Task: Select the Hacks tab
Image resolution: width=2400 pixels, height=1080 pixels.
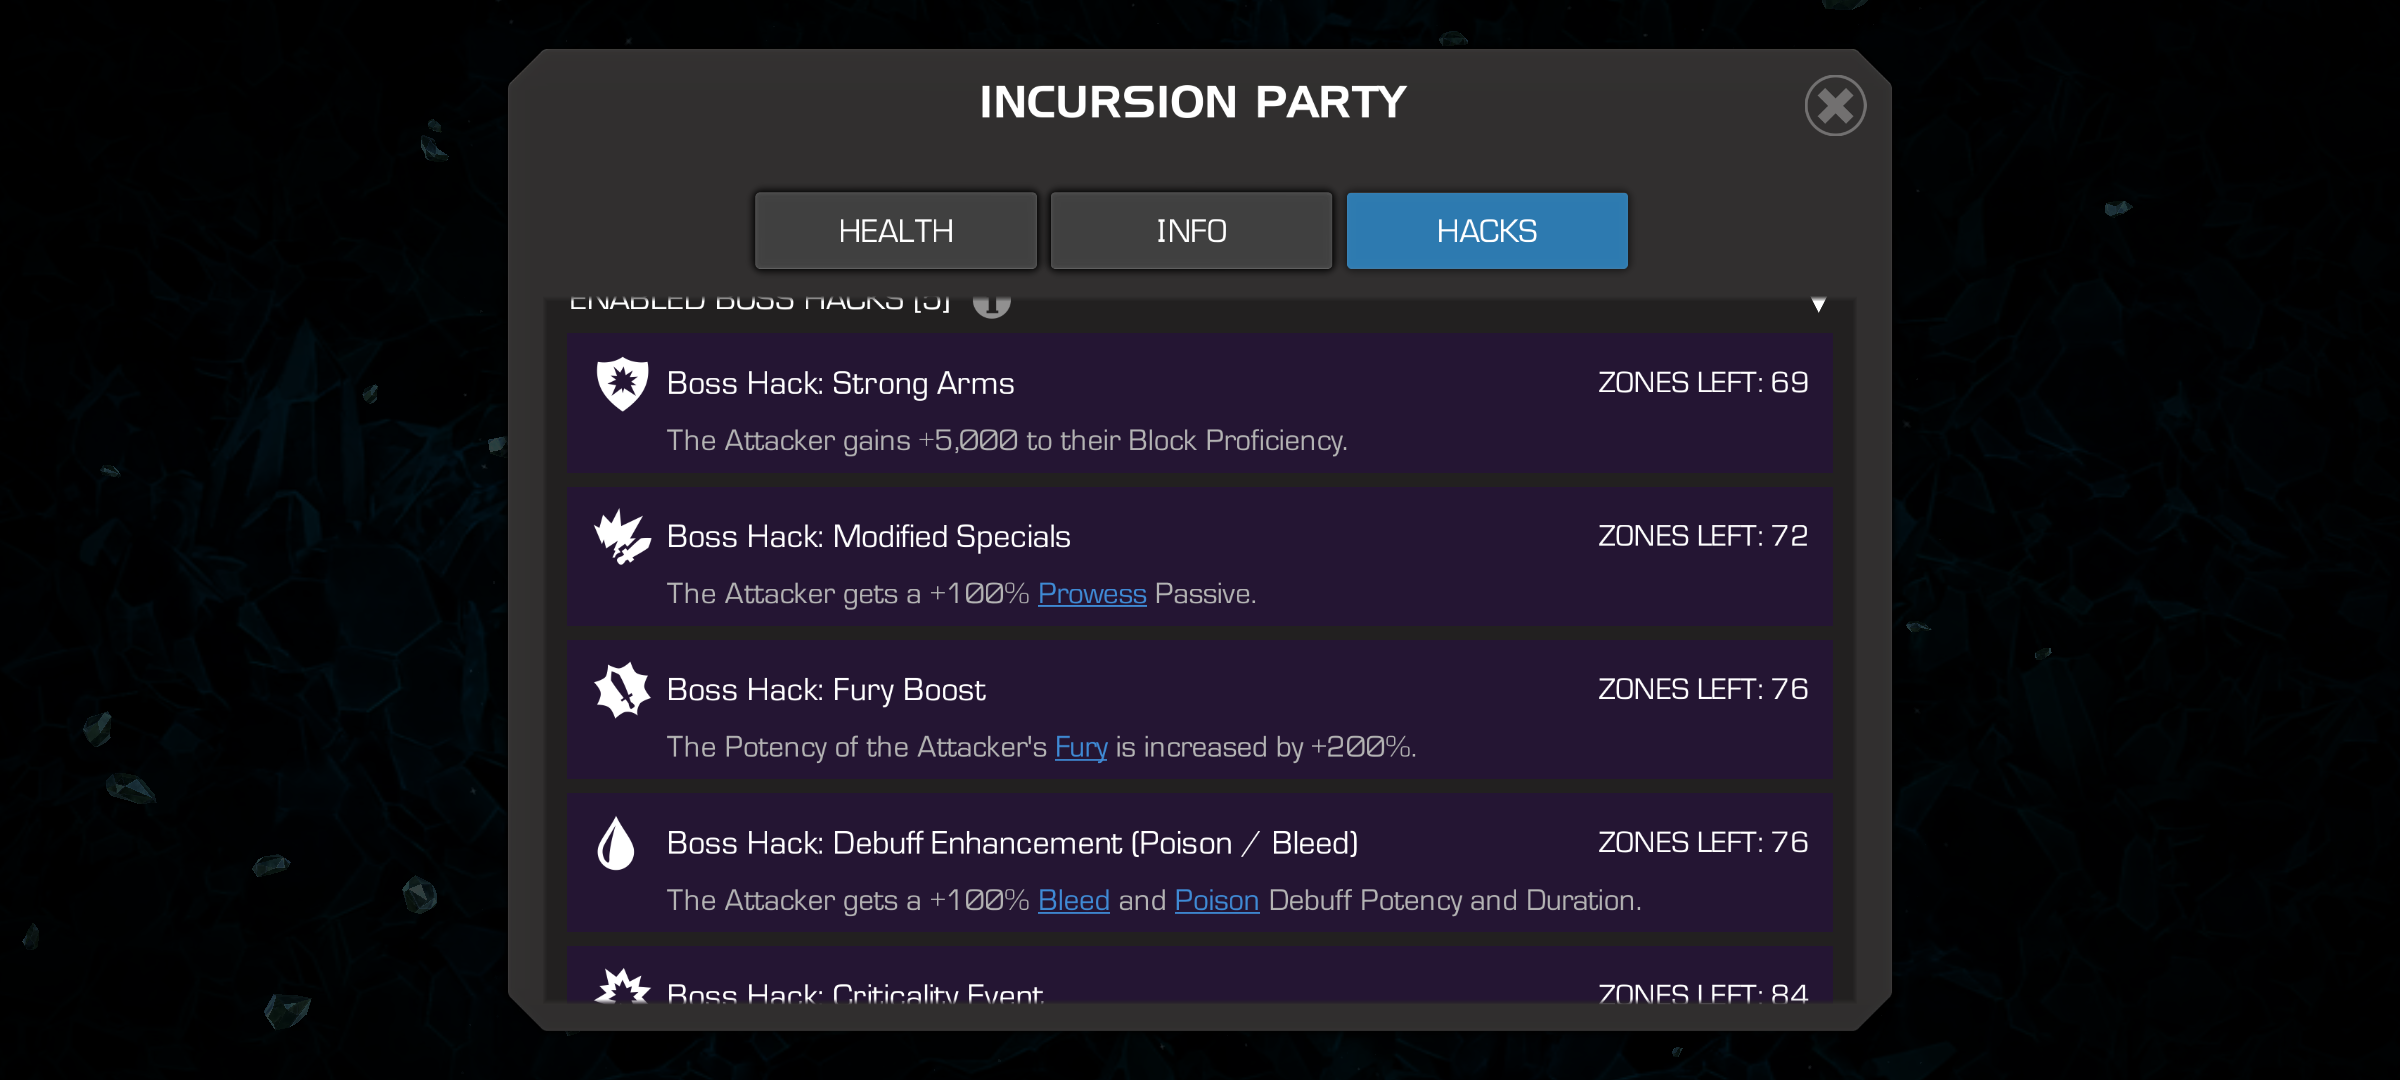Action: (x=1487, y=231)
